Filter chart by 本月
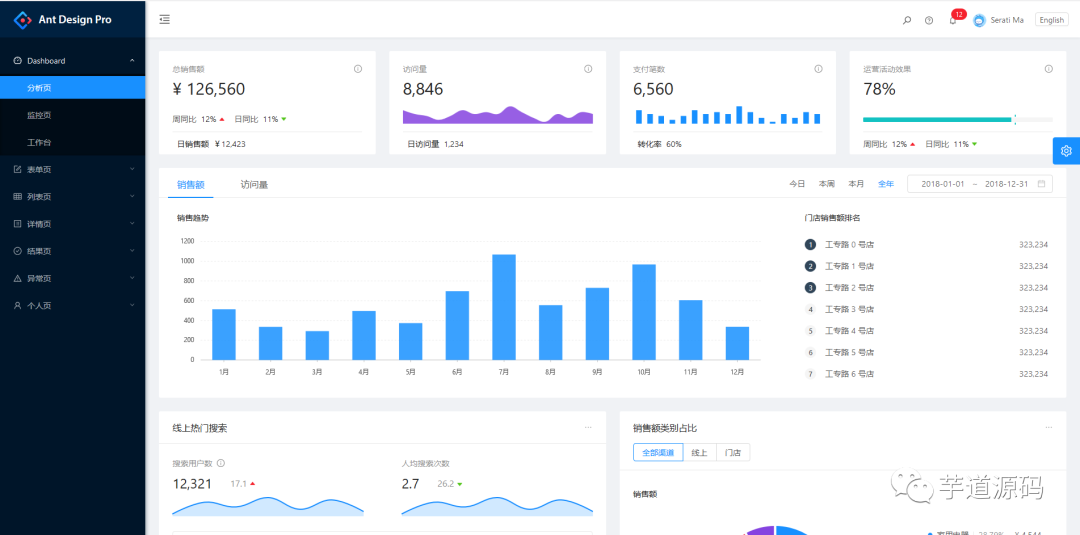The image size is (1080, 535). tap(856, 184)
